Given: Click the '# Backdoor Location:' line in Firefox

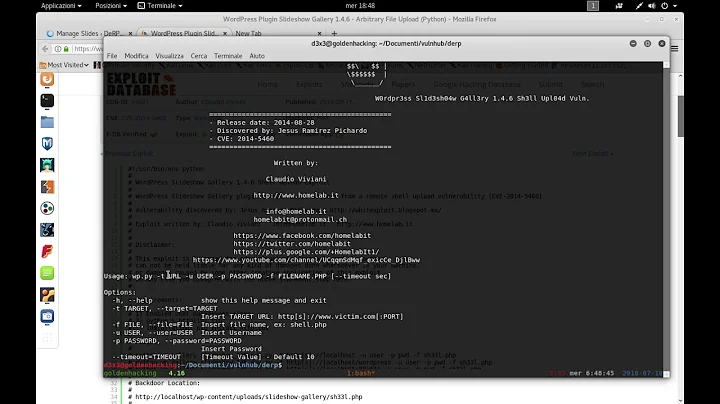Looking at the screenshot, I should click(x=164, y=383).
